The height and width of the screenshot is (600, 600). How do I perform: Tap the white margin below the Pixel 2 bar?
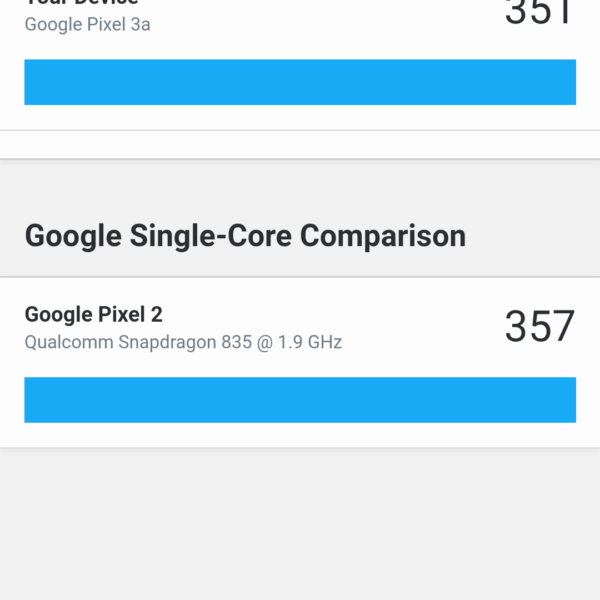pos(300,435)
